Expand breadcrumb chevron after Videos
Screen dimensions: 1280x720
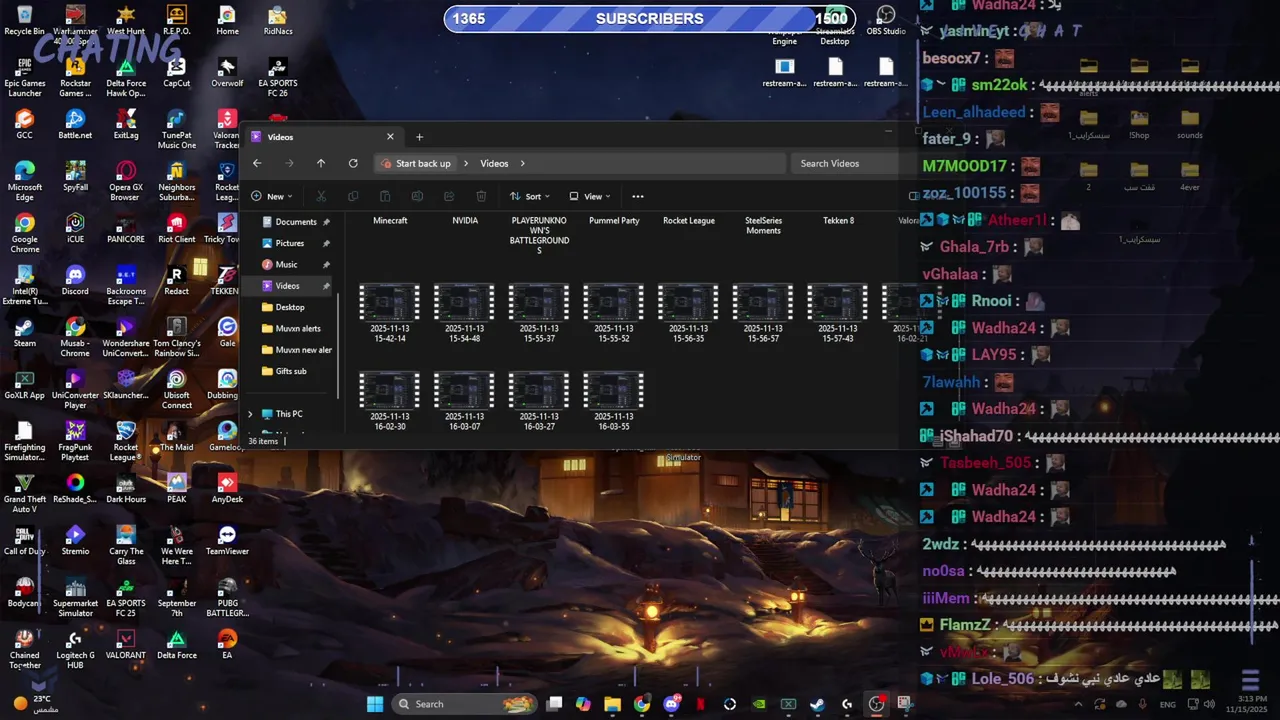[522, 163]
